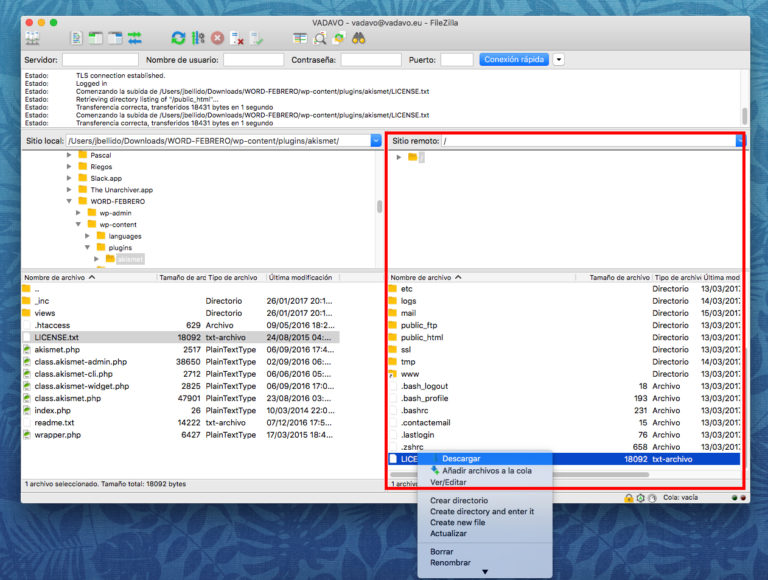Toggle the remote directory tree view icon
Viewport: 768px width, 580px height.
click(115, 38)
